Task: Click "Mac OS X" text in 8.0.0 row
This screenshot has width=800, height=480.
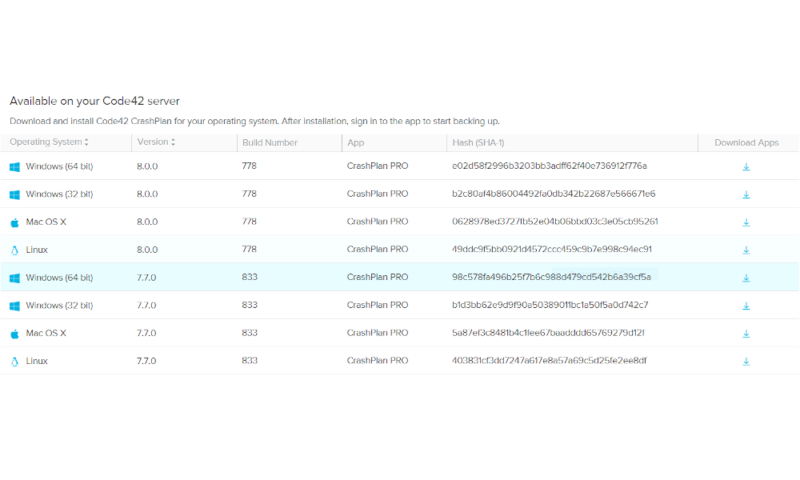Action: [46, 222]
